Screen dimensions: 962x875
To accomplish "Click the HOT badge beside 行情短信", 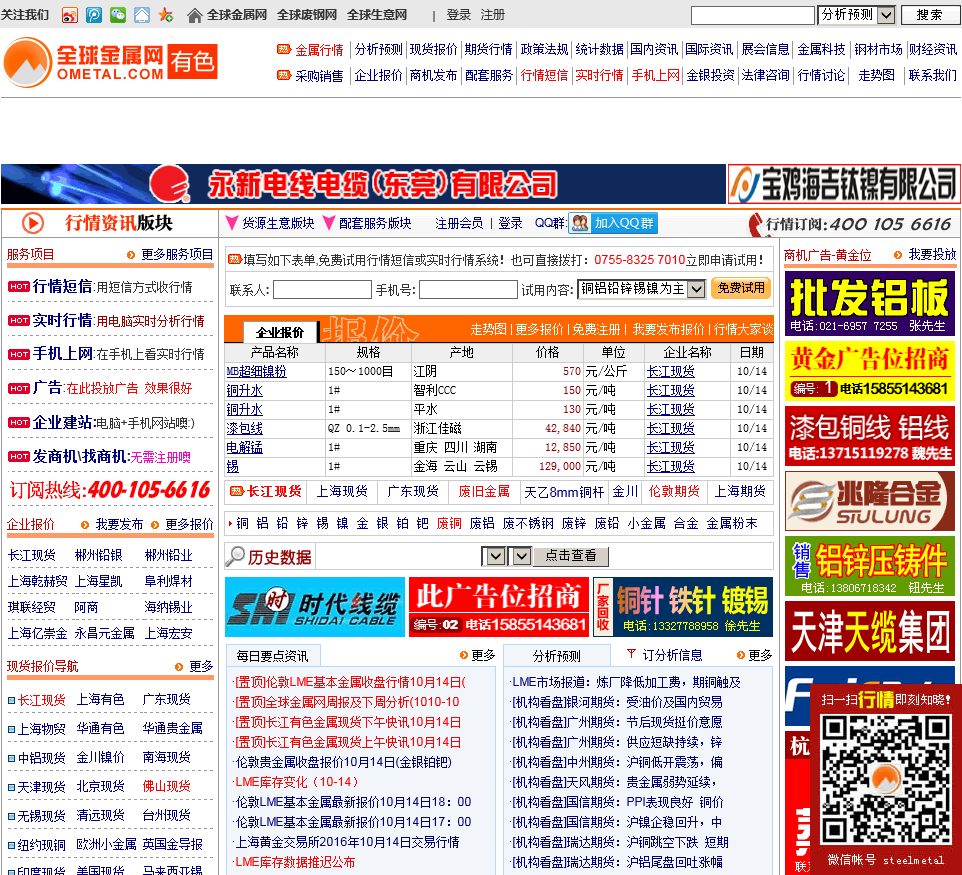I will pos(19,287).
